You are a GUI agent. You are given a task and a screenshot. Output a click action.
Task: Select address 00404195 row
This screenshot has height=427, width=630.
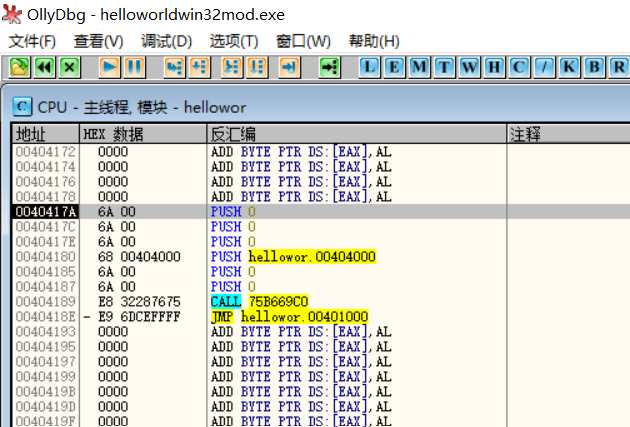click(x=321, y=347)
